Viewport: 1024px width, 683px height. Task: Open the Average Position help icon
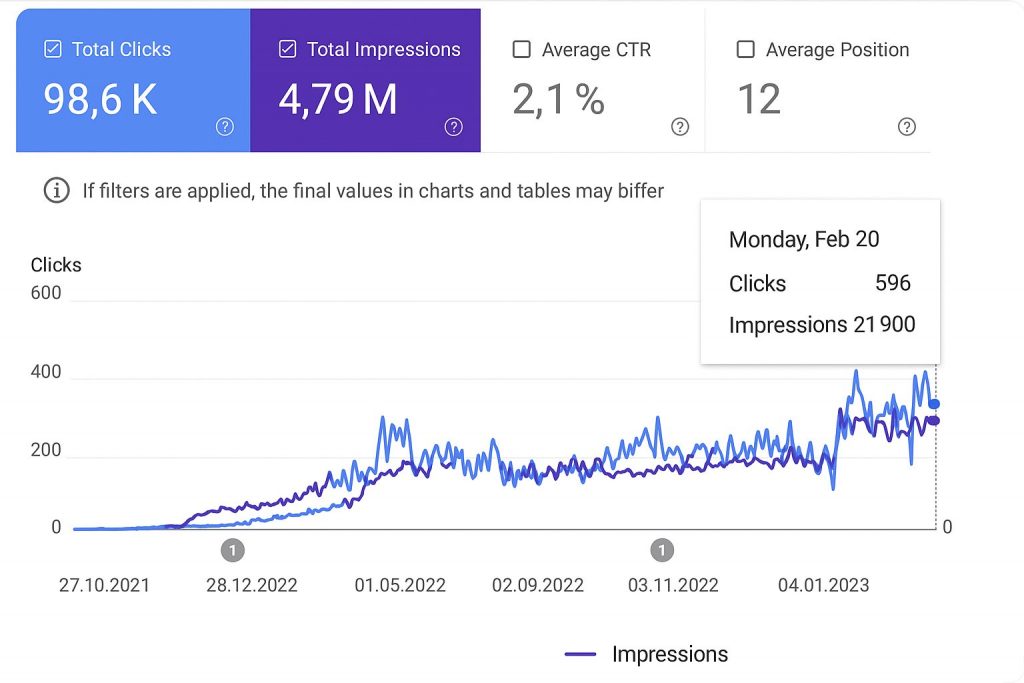point(907,126)
